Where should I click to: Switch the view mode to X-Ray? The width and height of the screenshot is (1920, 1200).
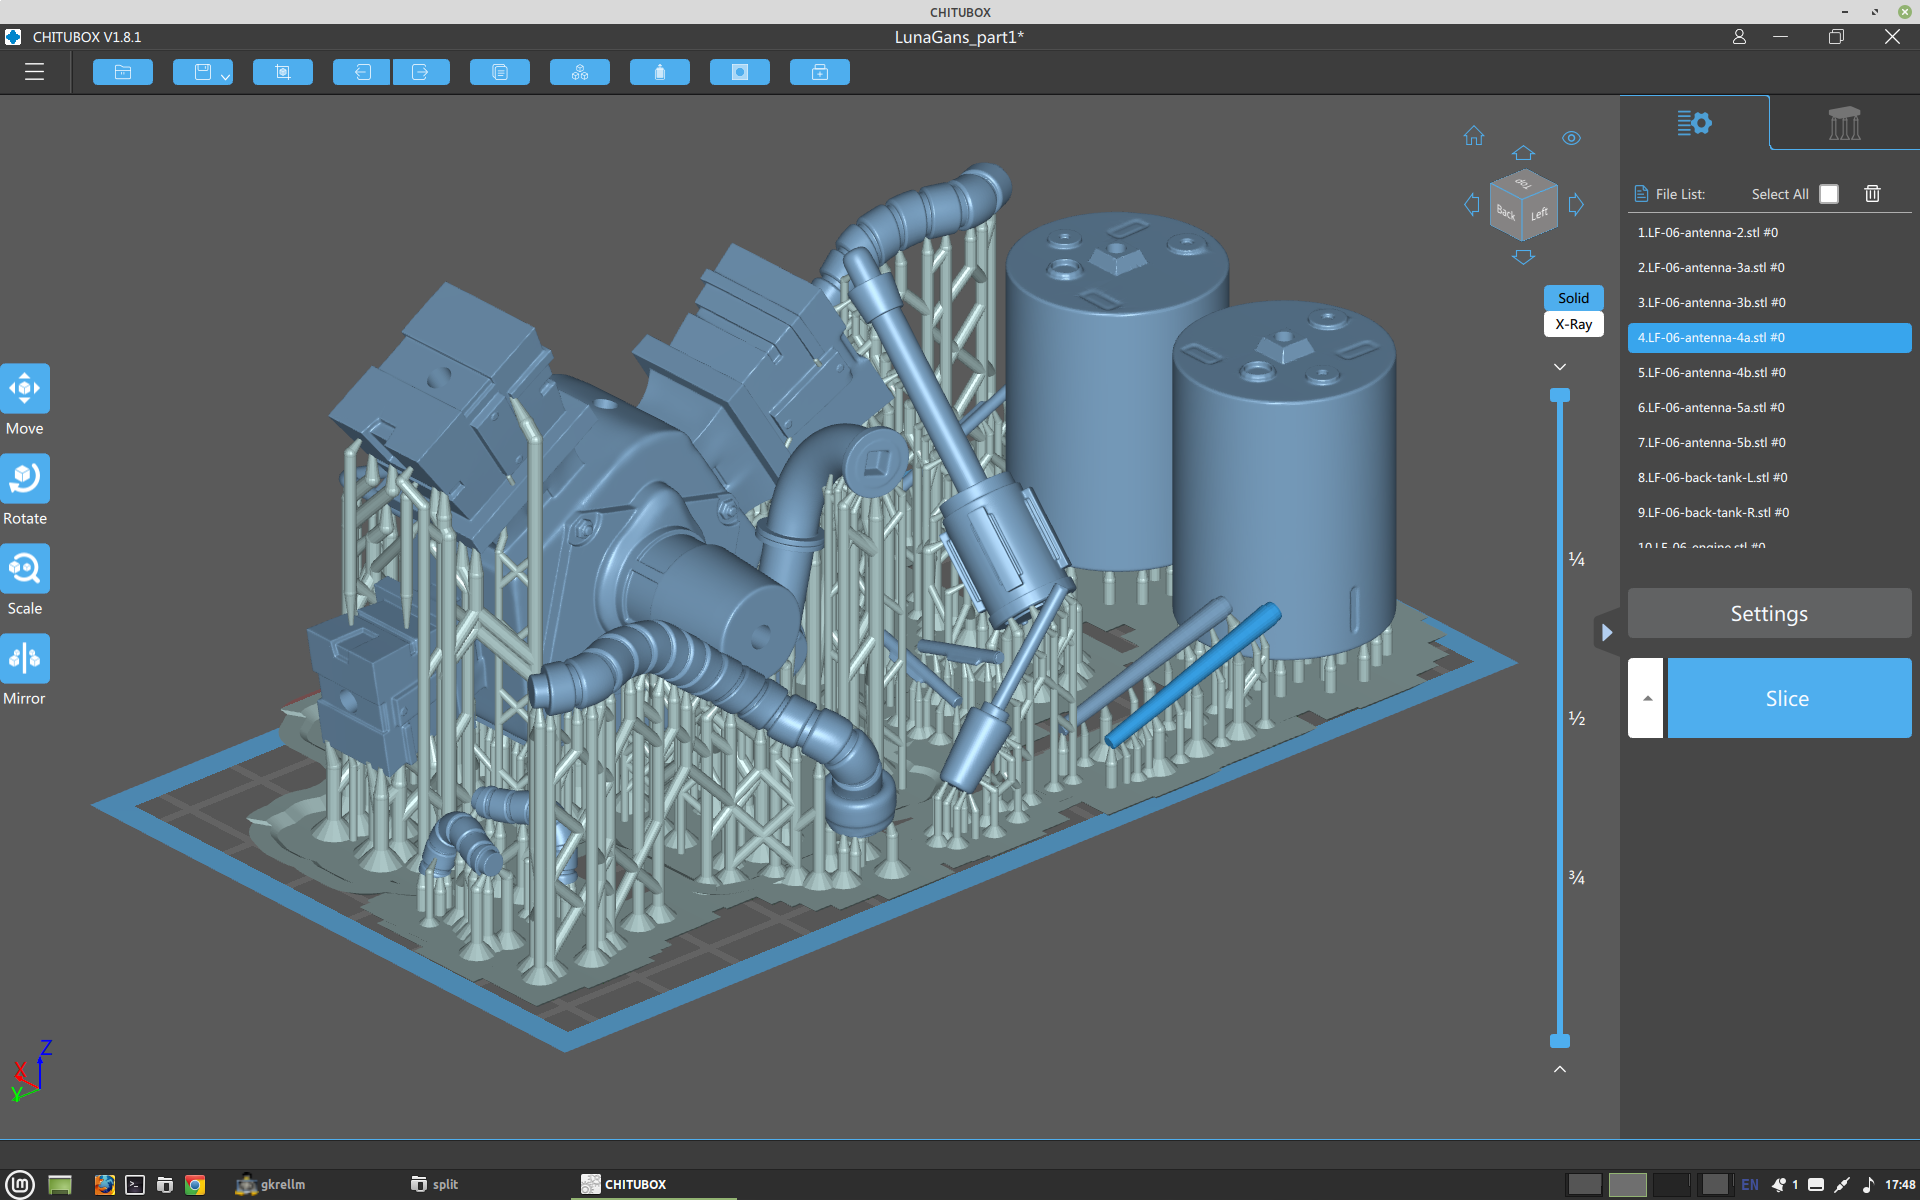point(1573,324)
